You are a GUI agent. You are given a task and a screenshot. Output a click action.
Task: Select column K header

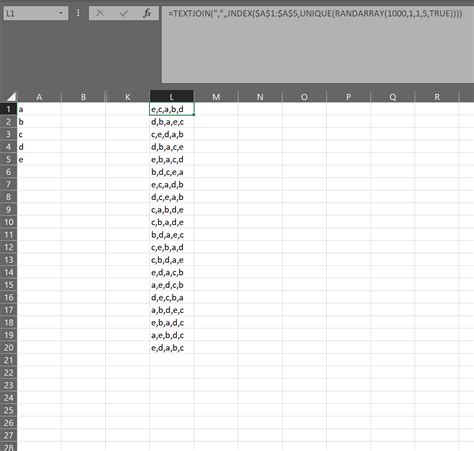[127, 97]
